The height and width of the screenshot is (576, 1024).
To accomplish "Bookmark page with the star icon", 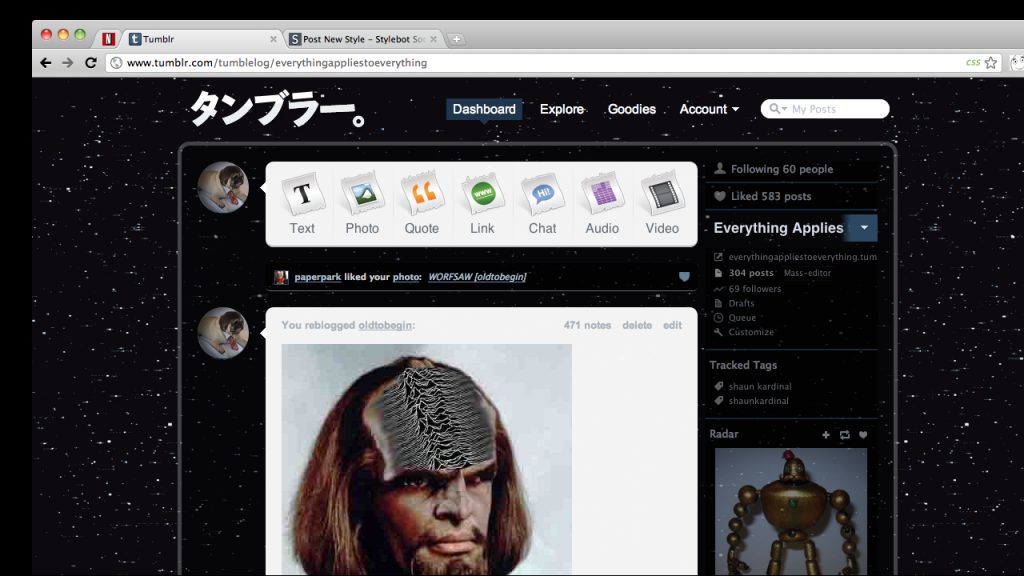I will tap(991, 63).
